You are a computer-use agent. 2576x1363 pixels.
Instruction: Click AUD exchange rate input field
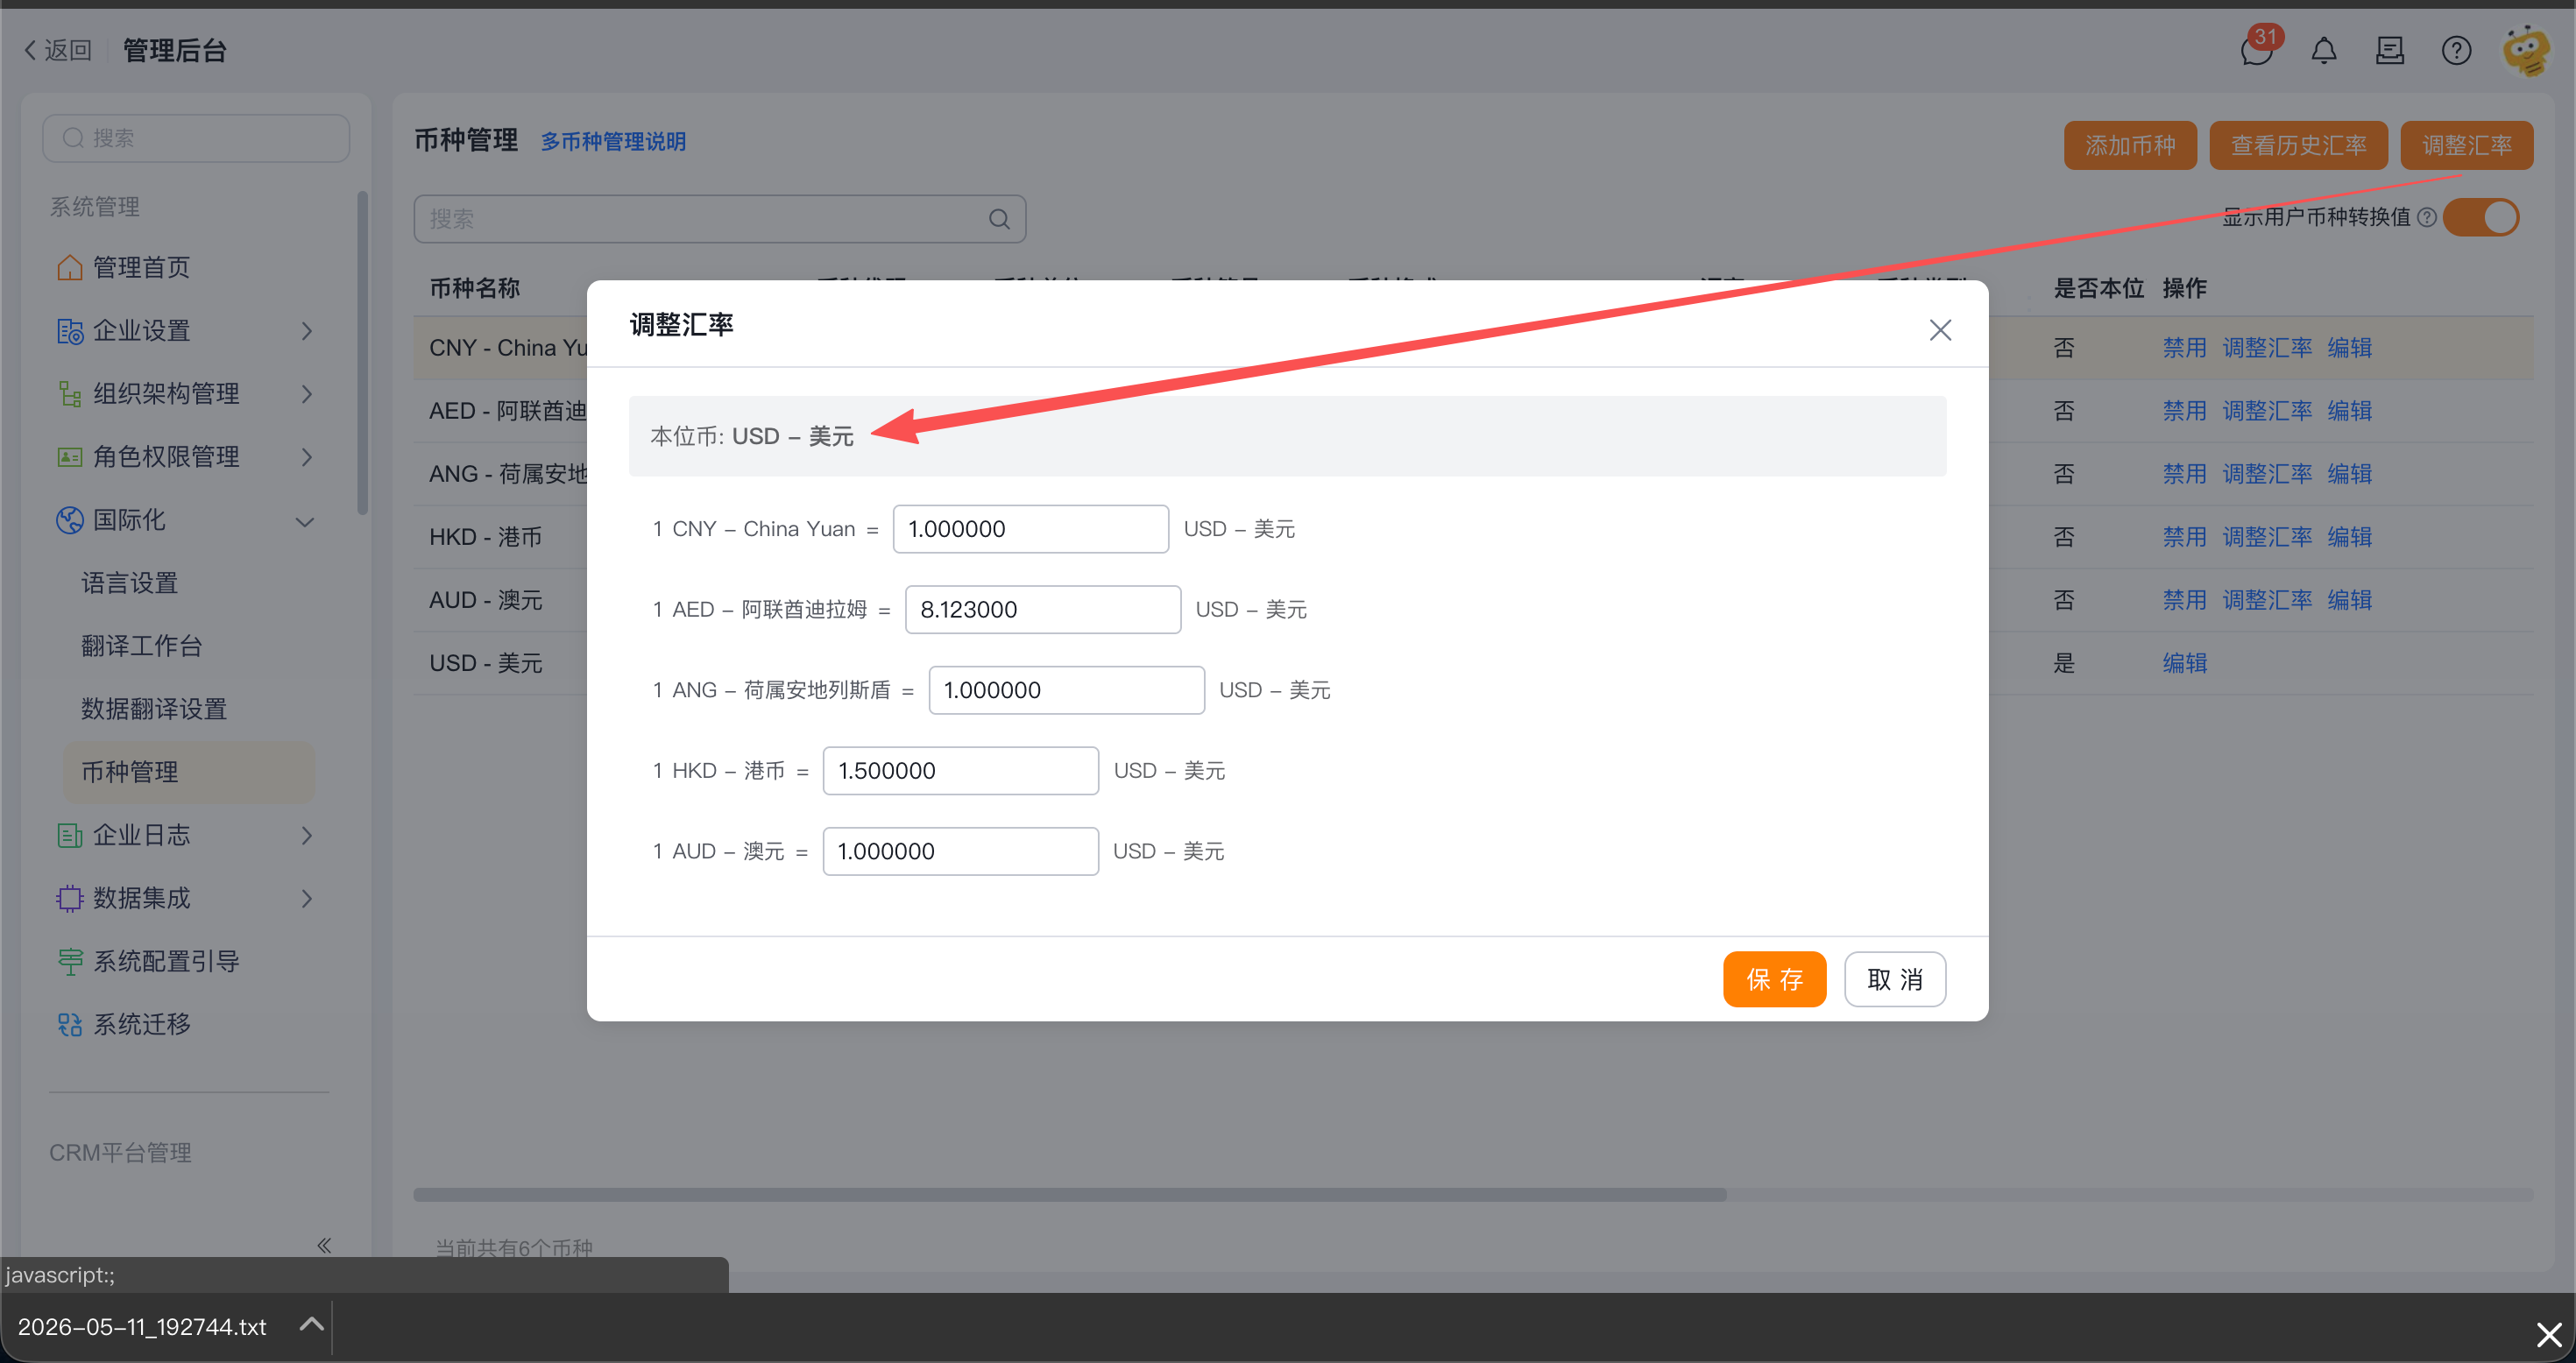point(960,850)
